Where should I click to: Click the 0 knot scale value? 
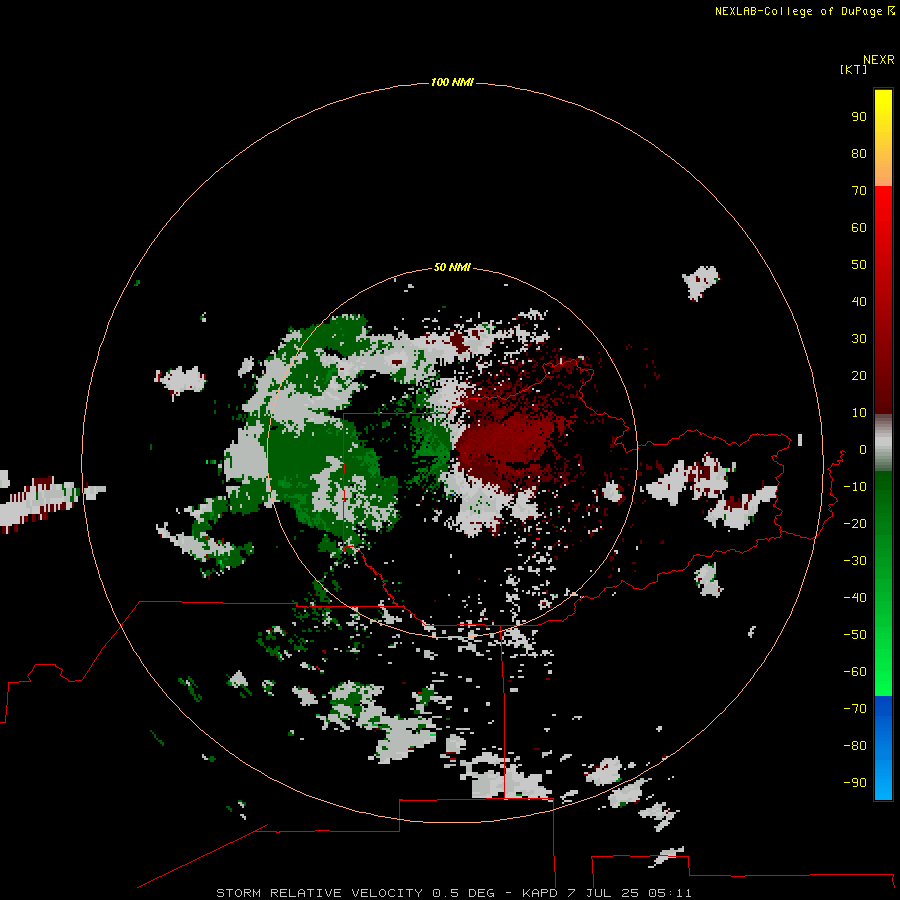(x=863, y=449)
